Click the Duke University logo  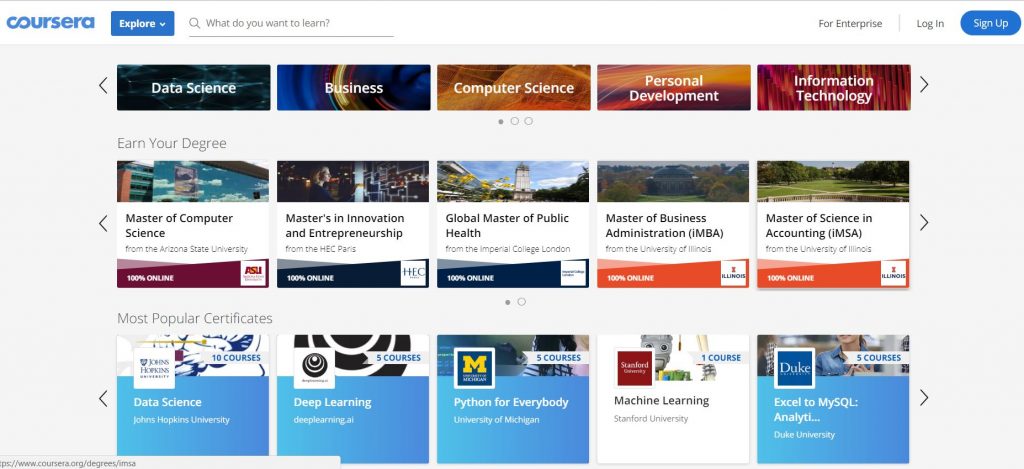click(794, 368)
